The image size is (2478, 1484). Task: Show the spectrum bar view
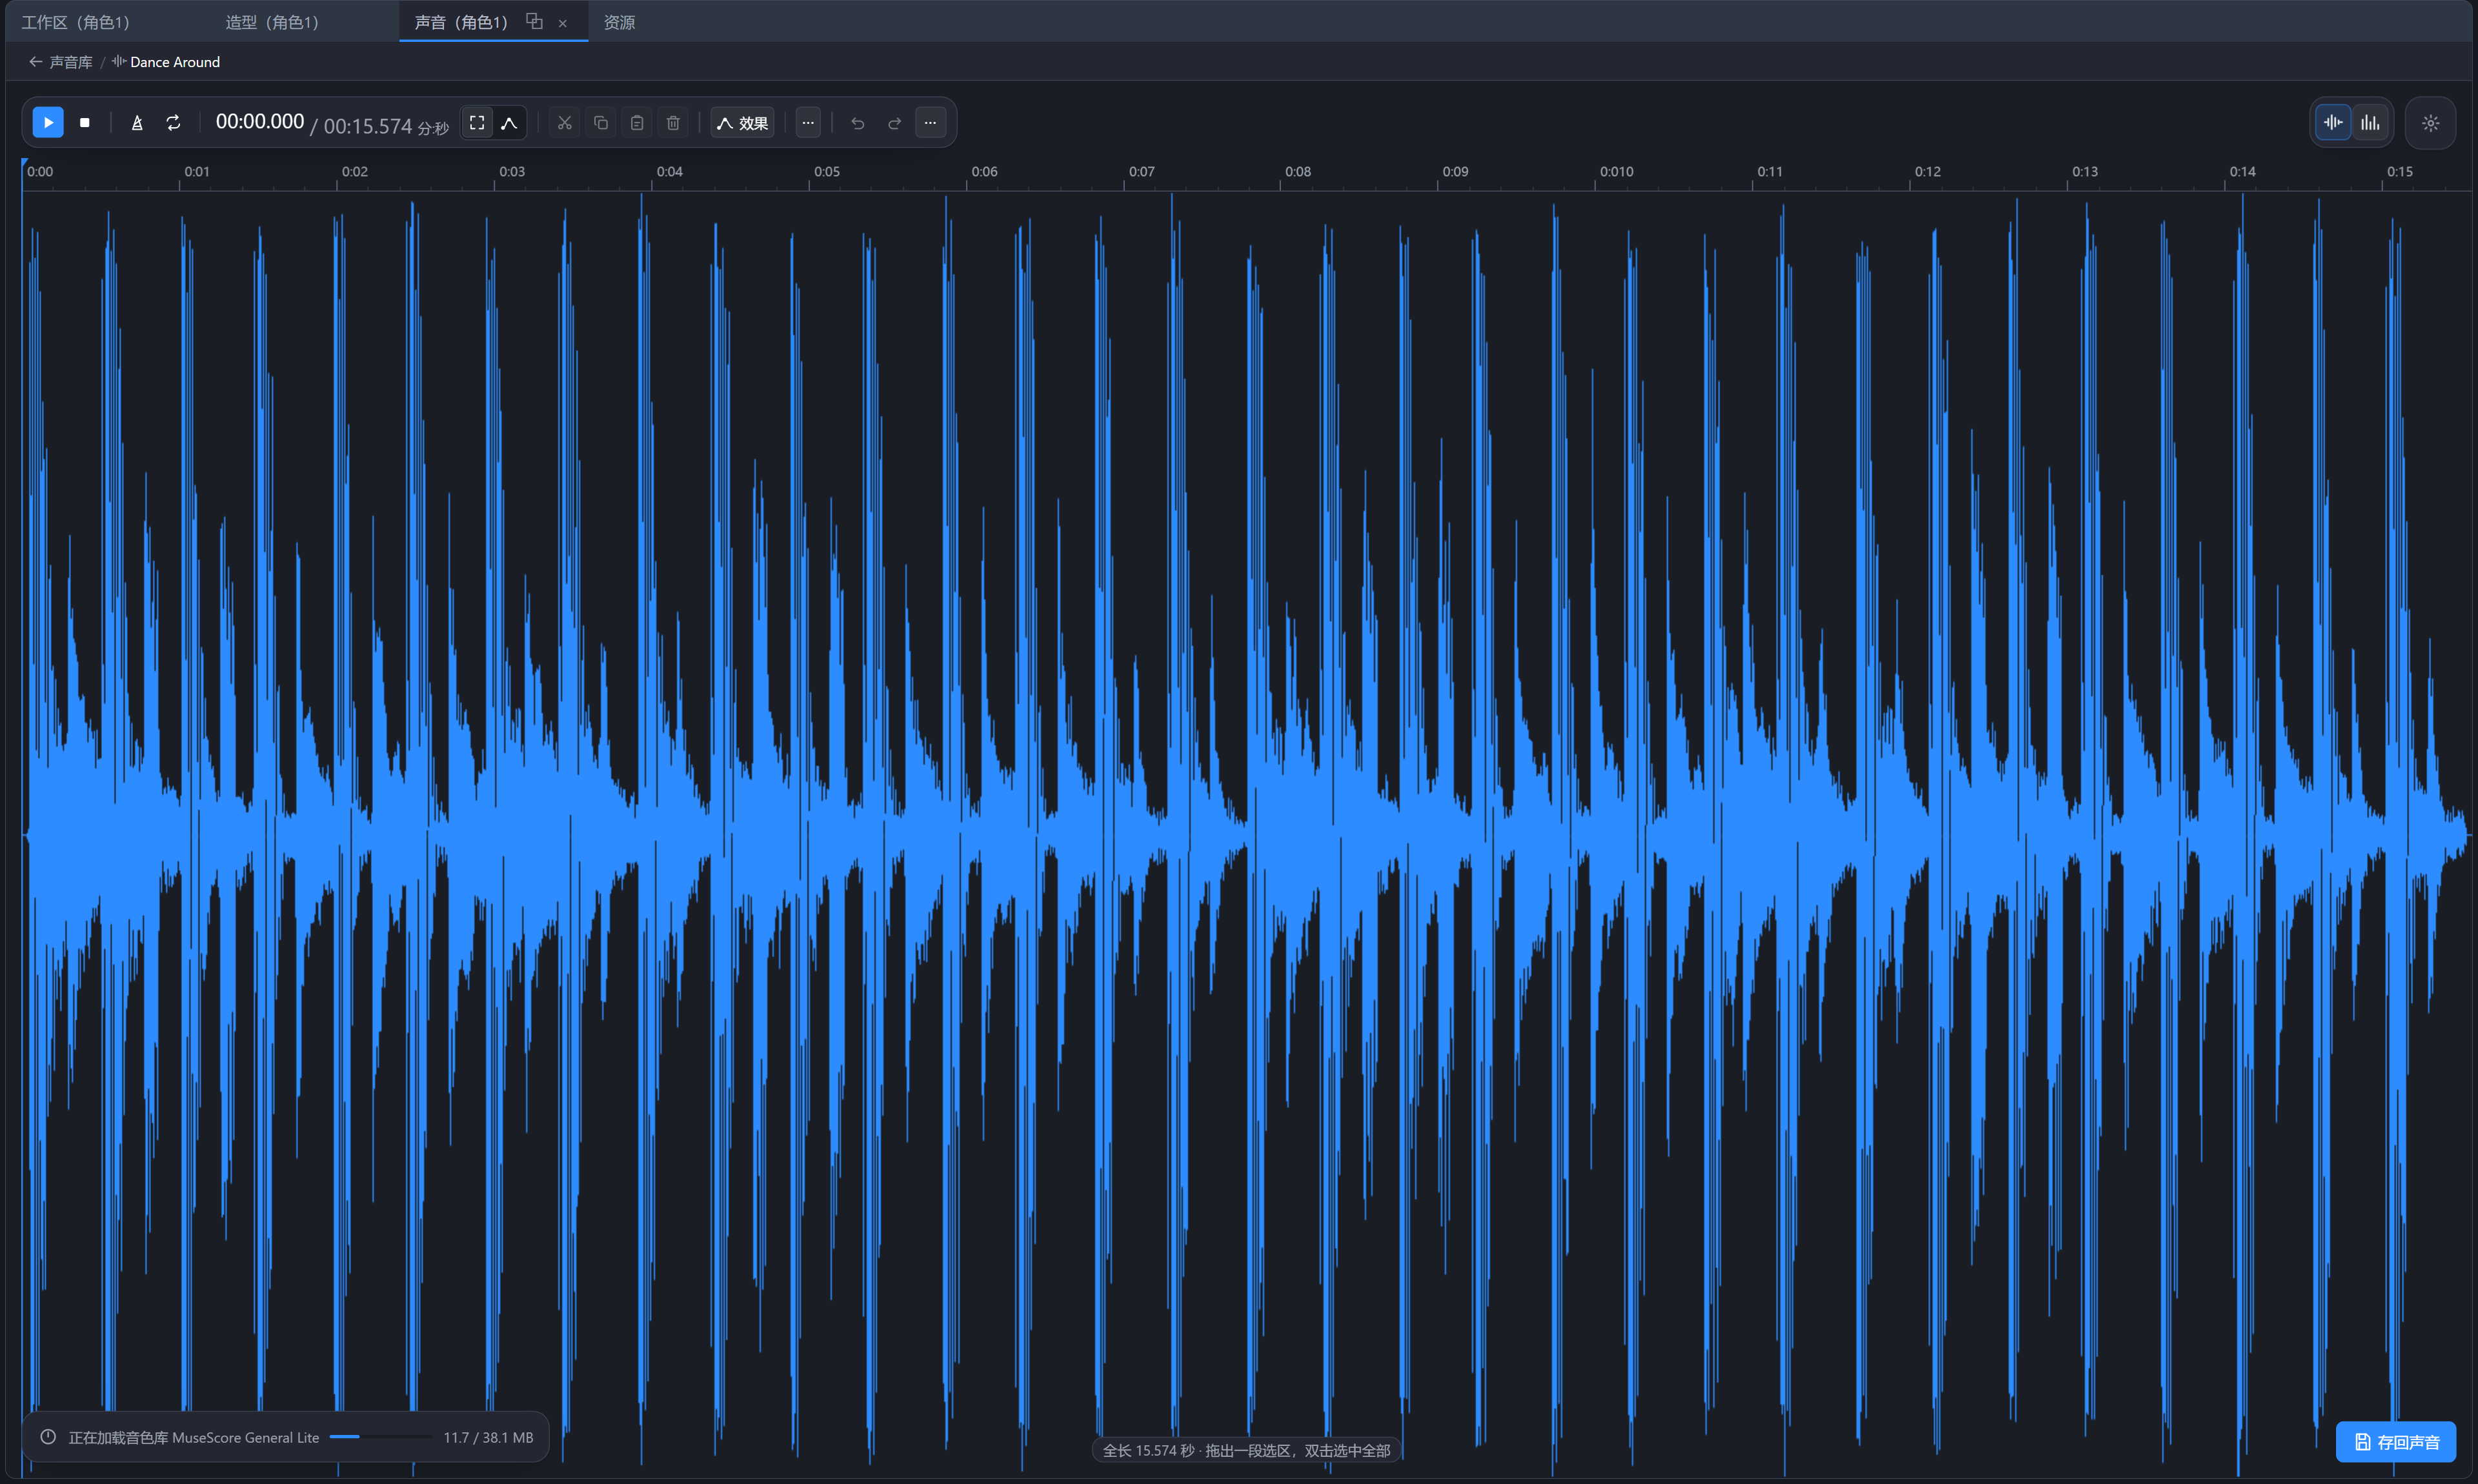click(x=2370, y=123)
